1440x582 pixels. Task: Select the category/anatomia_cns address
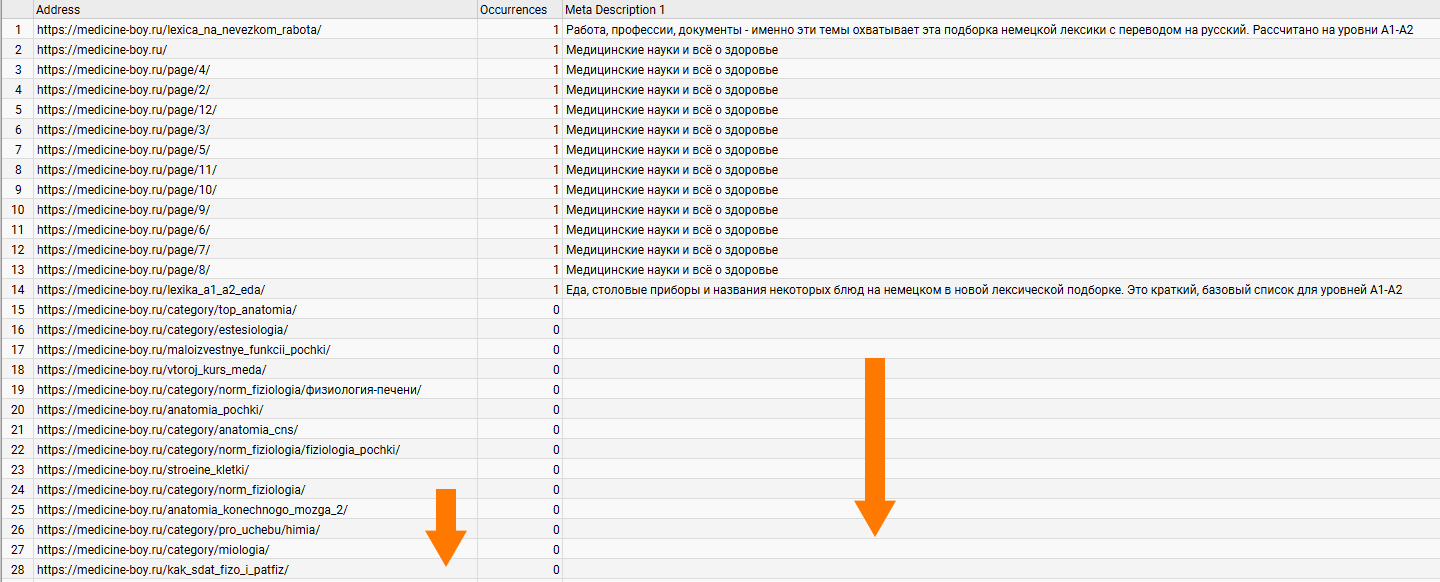click(255, 430)
